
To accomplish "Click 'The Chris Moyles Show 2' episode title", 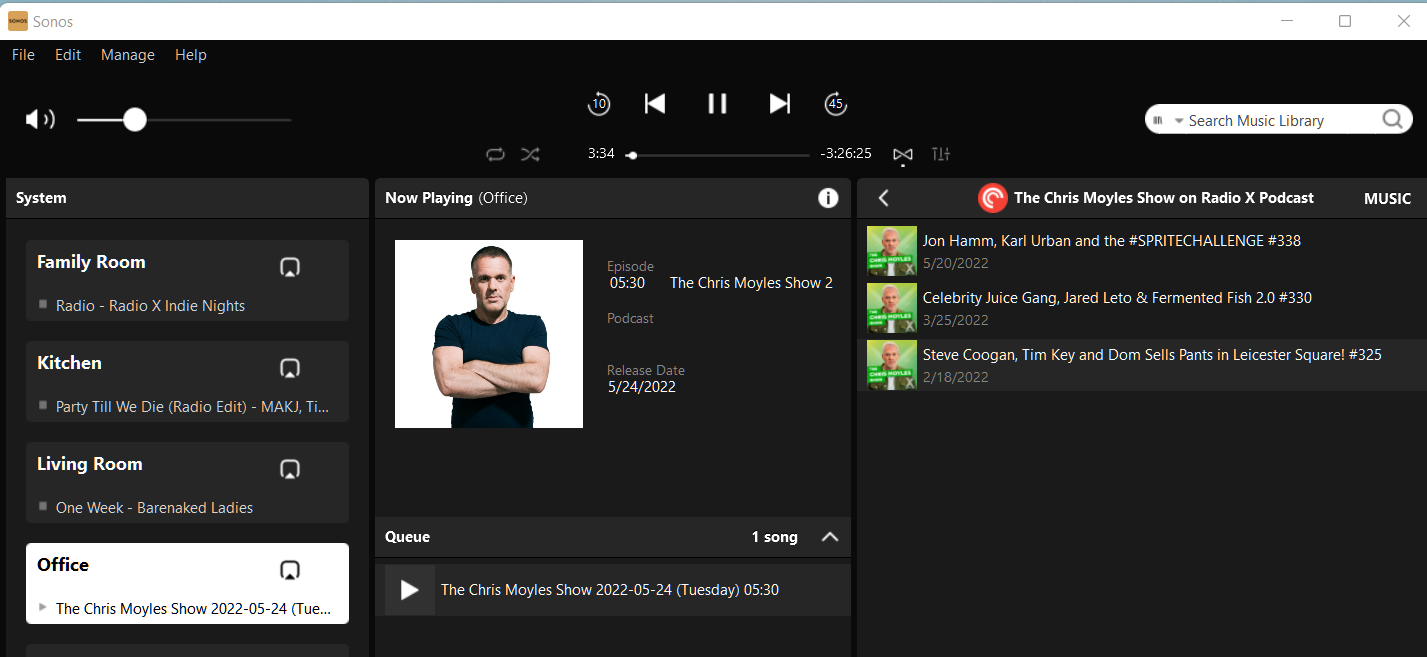I will click(x=751, y=283).
